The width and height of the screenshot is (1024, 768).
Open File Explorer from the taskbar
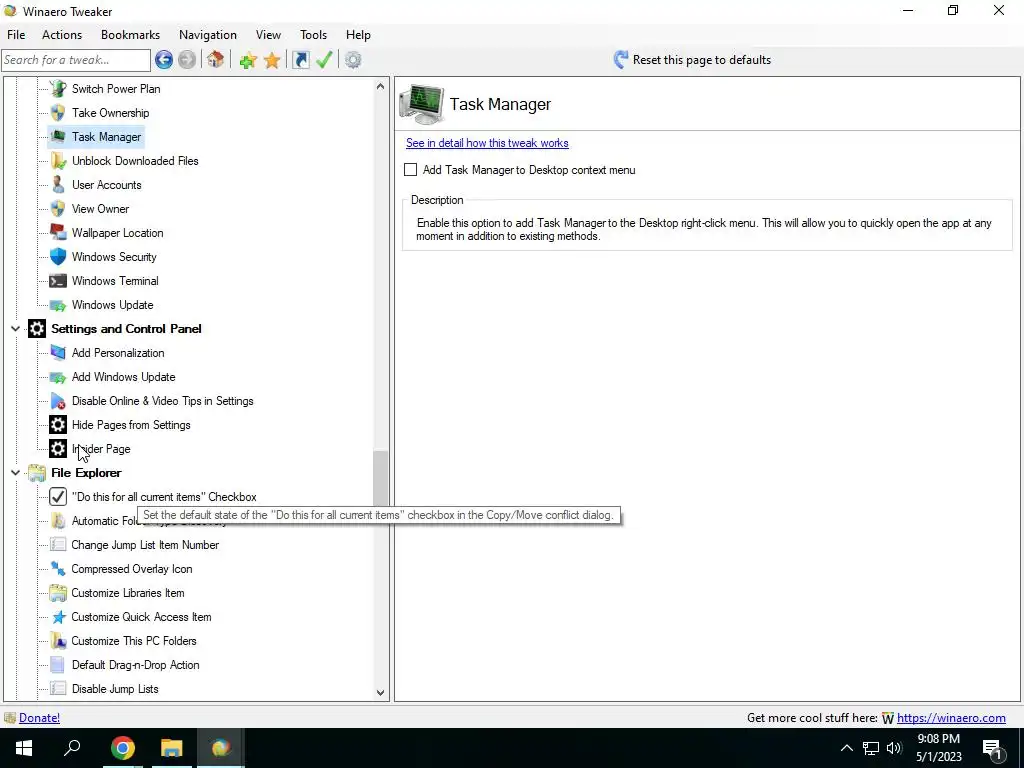(172, 748)
